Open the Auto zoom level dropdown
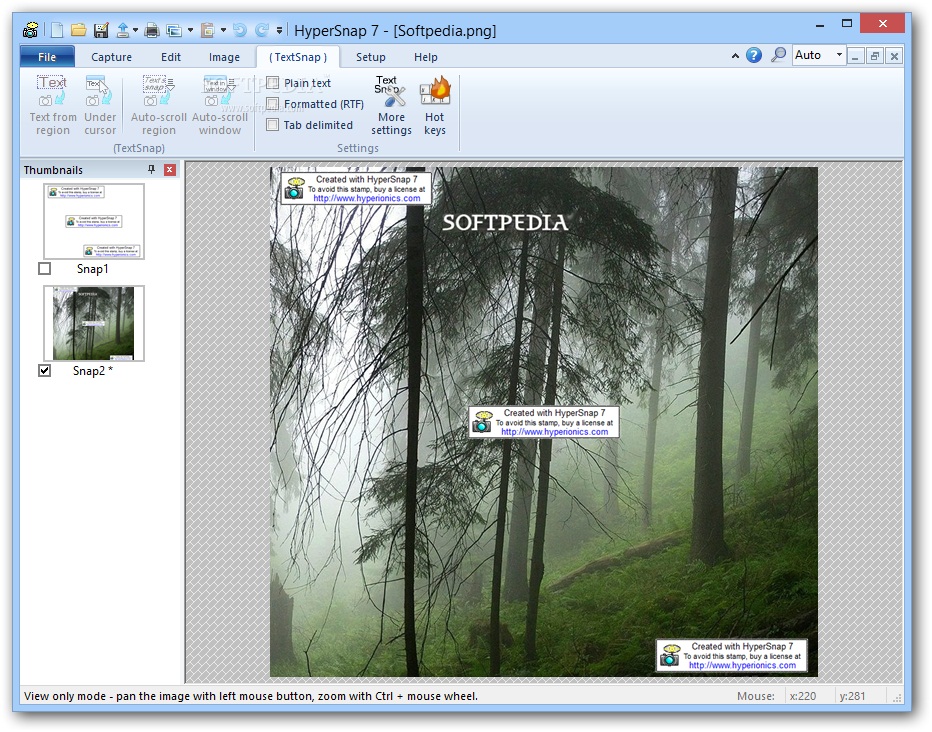The image size is (932, 732). (839, 55)
